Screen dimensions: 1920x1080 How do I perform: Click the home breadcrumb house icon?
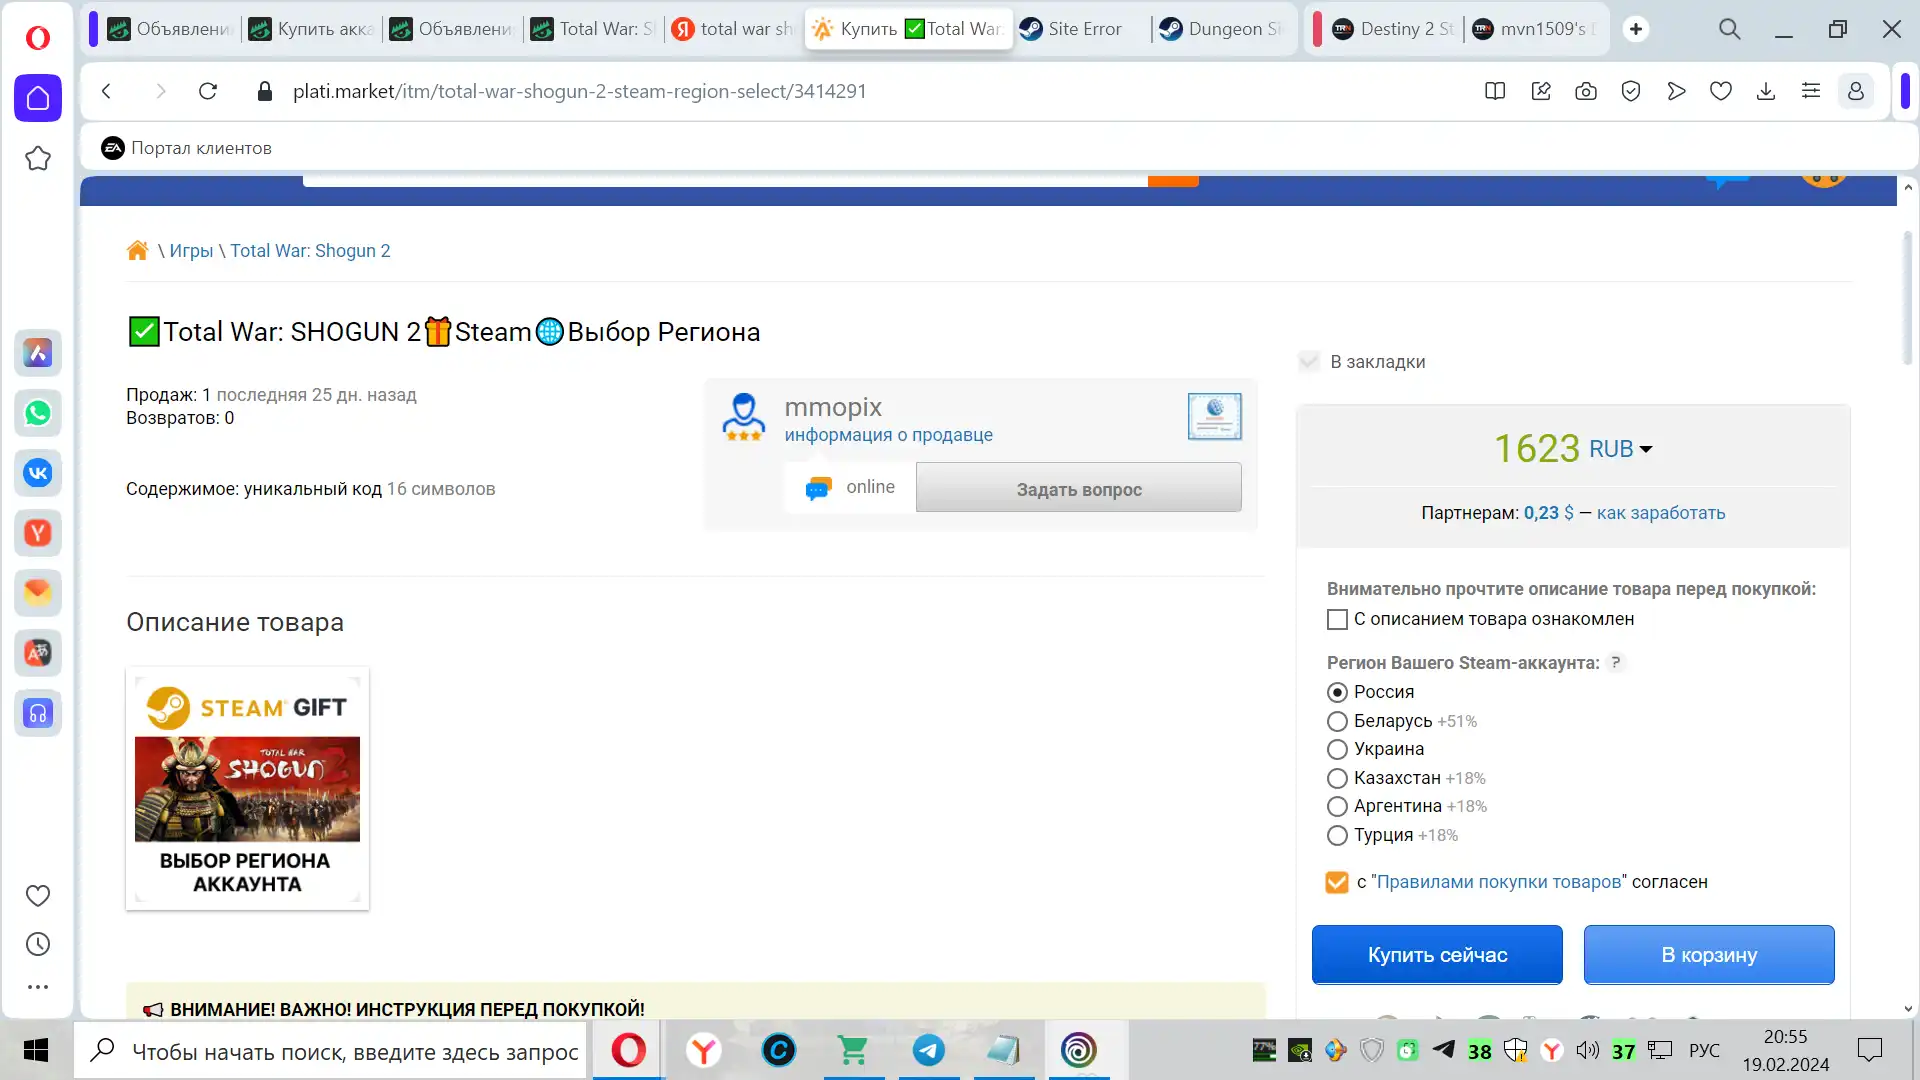tap(138, 250)
